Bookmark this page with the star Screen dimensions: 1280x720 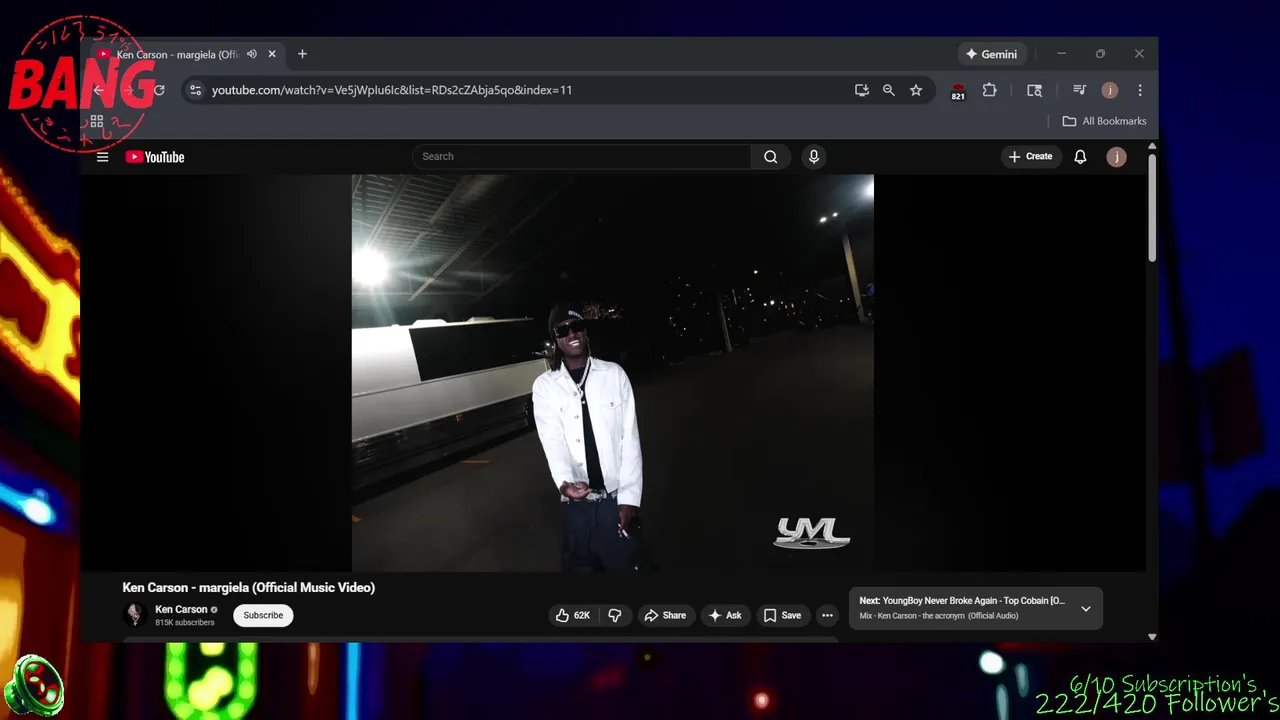tap(916, 90)
